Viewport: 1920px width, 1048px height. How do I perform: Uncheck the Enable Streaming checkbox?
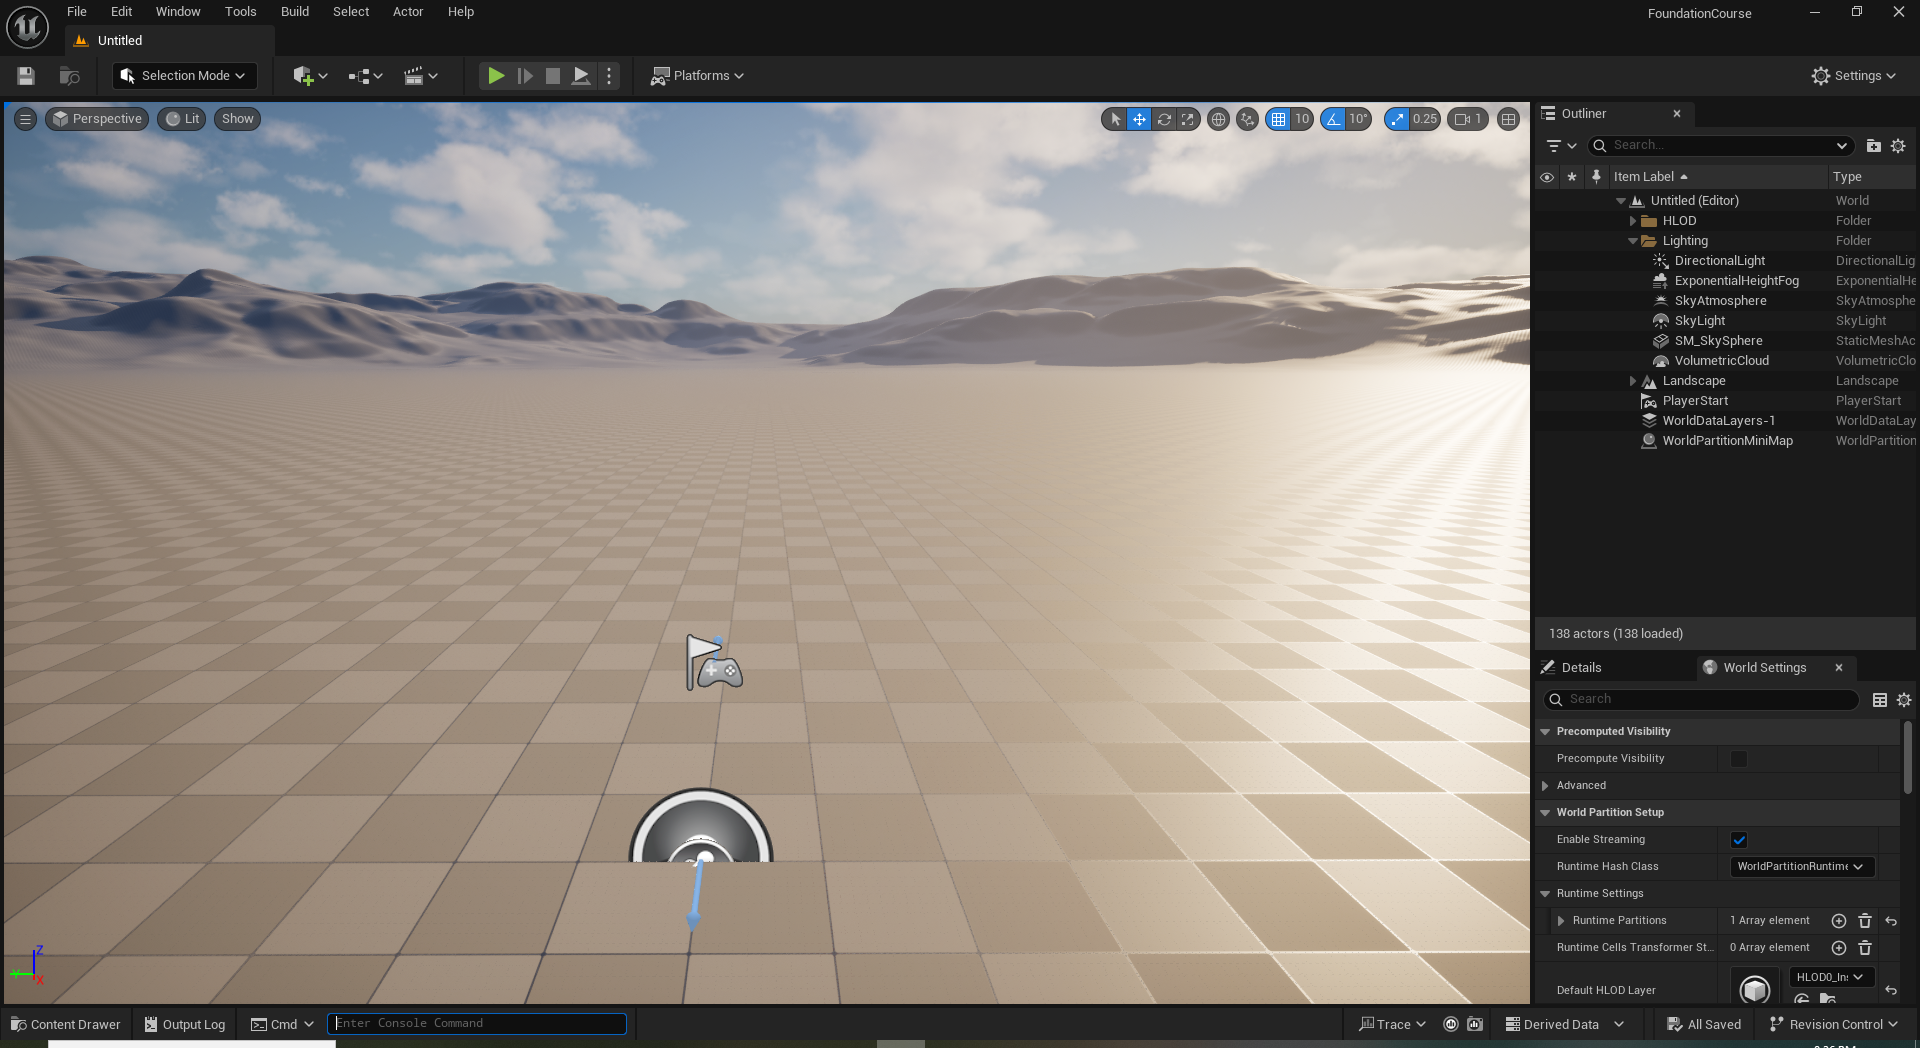coord(1739,840)
